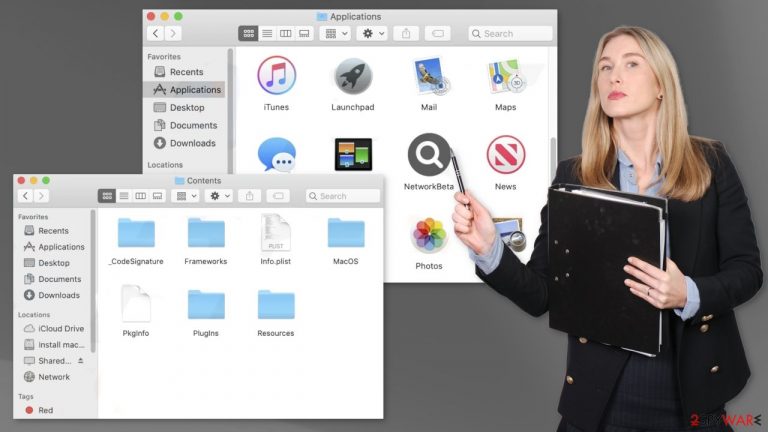Image resolution: width=768 pixels, height=432 pixels.
Task: Switch Contents window to icon view
Action: pyautogui.click(x=107, y=196)
